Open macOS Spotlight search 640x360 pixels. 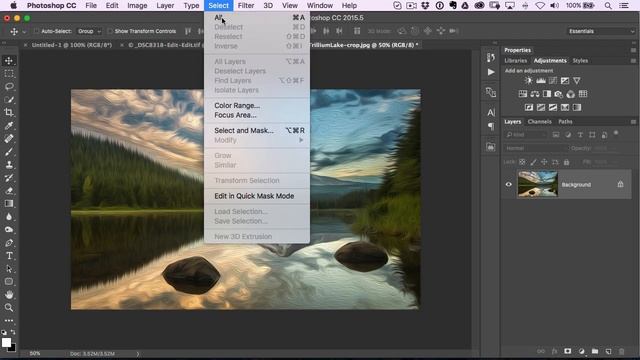coord(608,6)
